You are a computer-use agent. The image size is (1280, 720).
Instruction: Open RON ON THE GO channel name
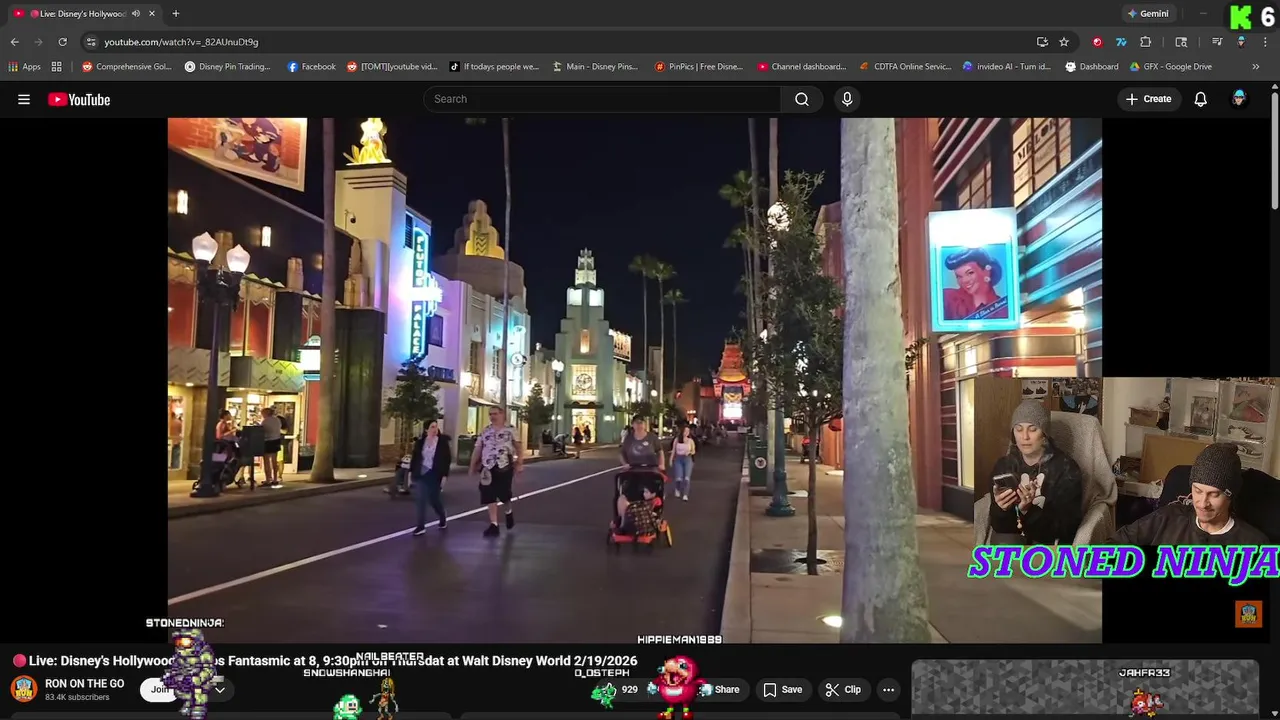tap(85, 684)
